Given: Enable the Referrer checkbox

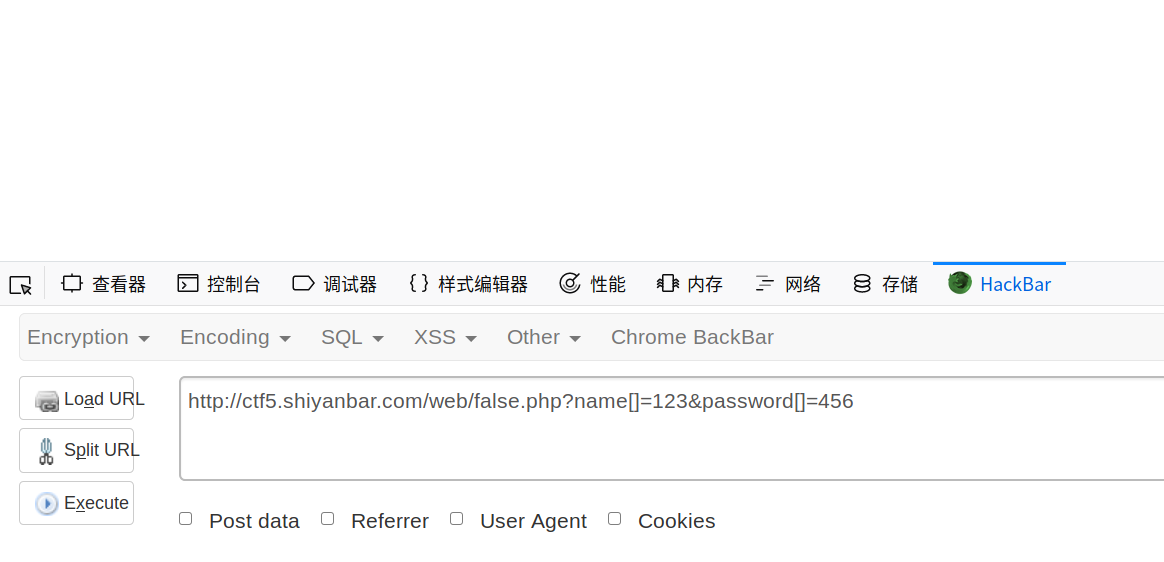Looking at the screenshot, I should 327,519.
